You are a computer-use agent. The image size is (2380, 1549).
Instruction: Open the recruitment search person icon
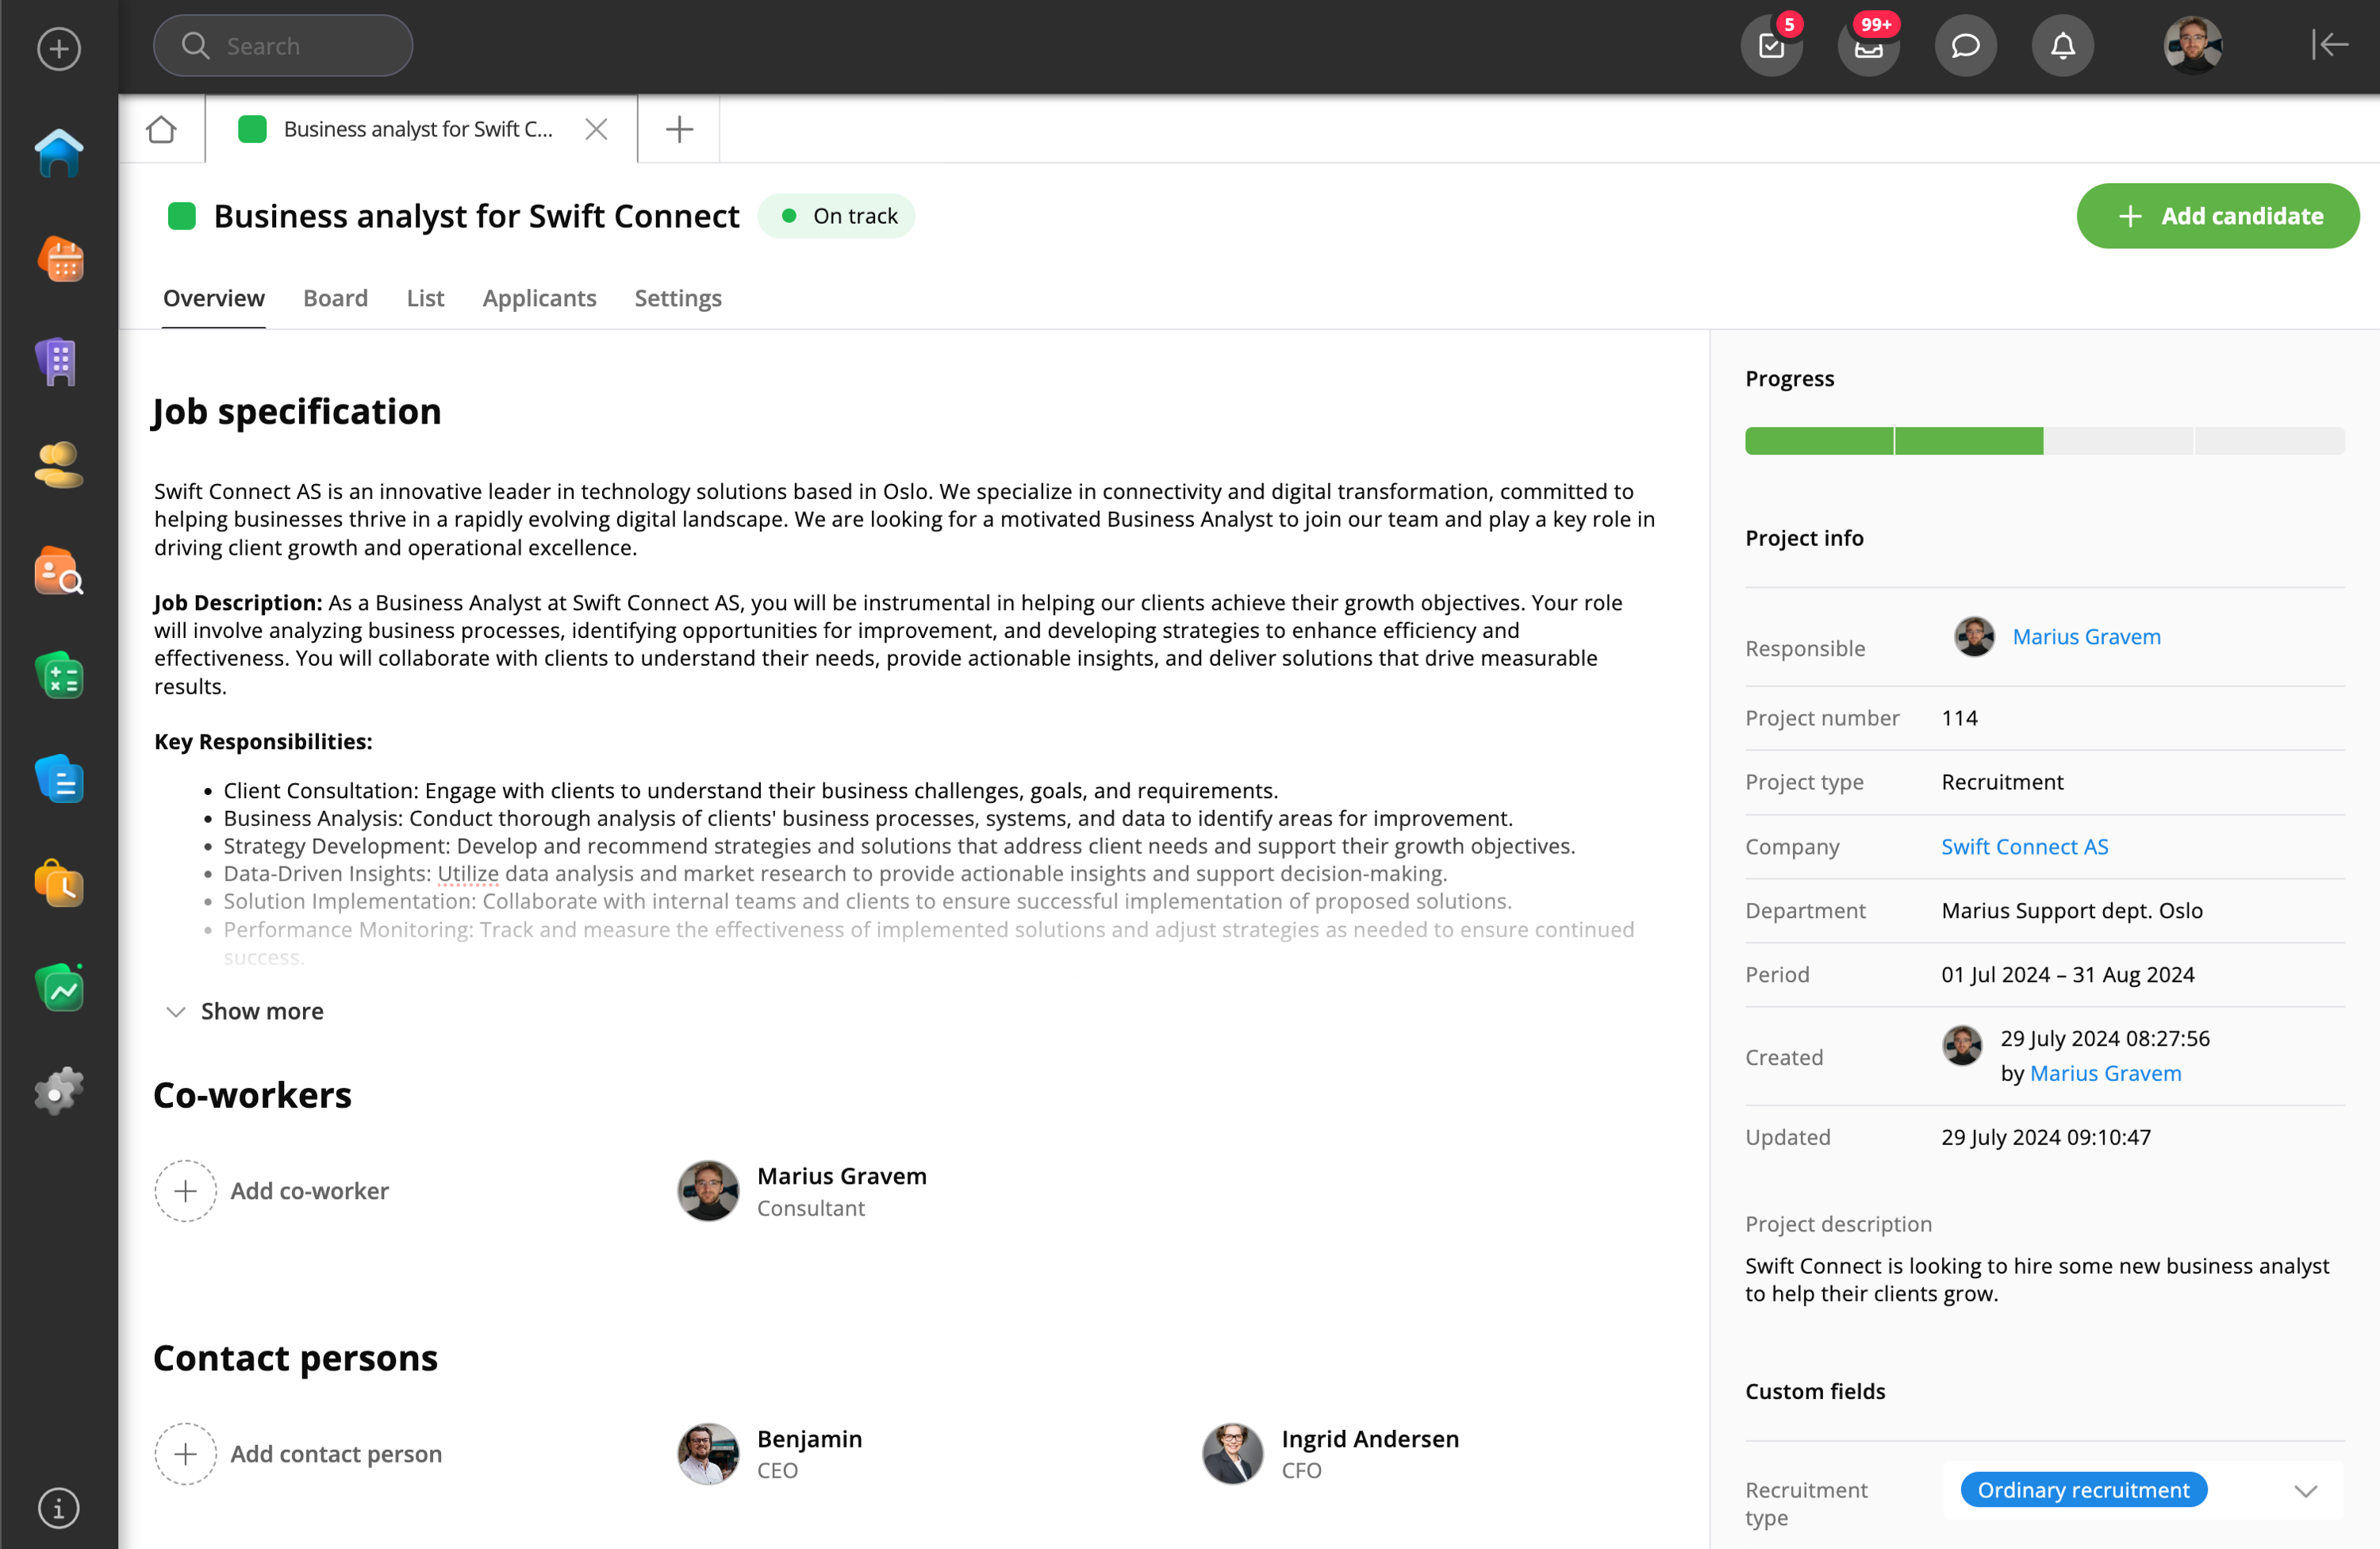click(59, 570)
